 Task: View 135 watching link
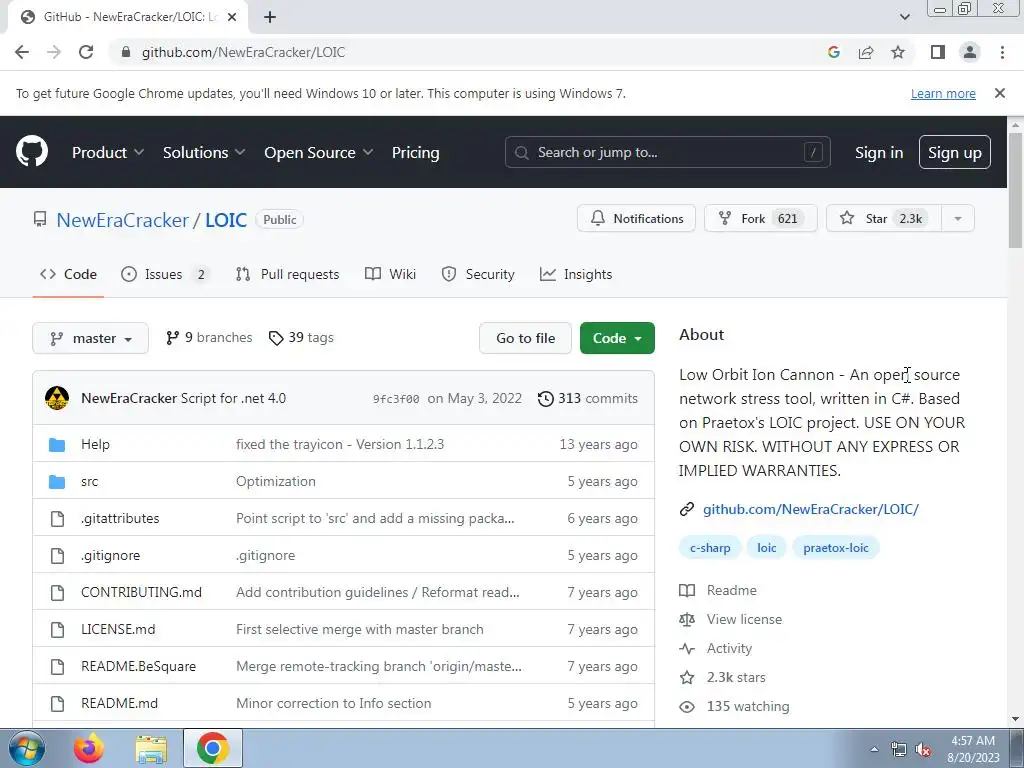tap(734, 707)
